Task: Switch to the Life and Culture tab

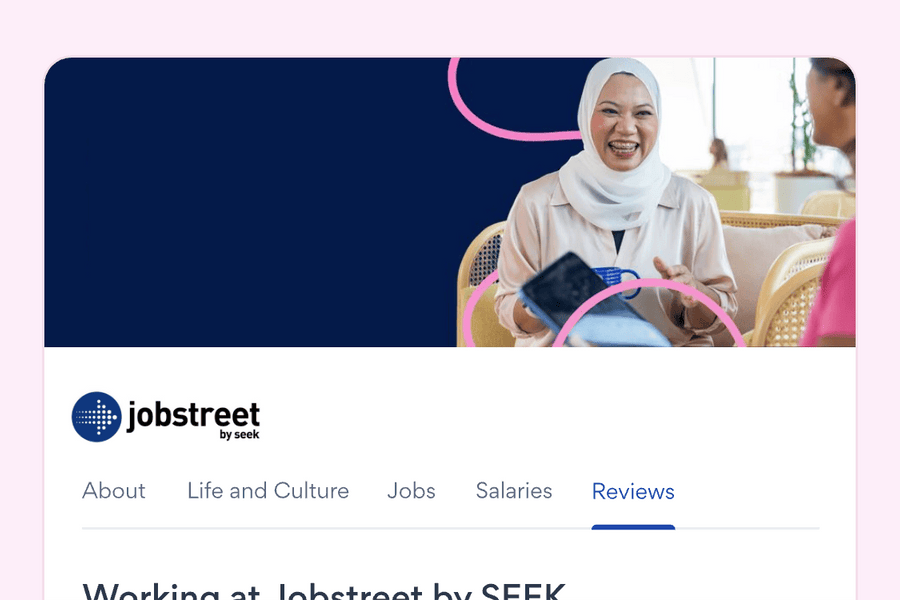Action: (x=268, y=491)
